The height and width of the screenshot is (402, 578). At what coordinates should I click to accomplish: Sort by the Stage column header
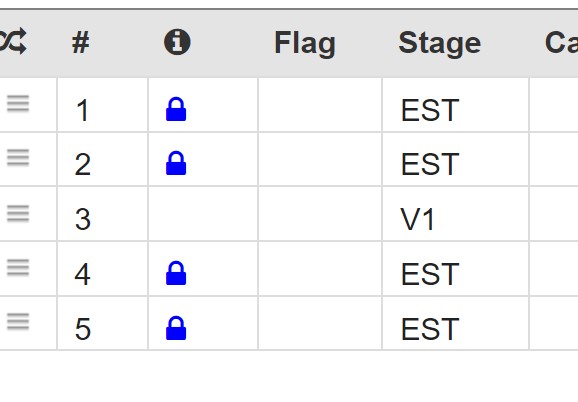(x=440, y=43)
